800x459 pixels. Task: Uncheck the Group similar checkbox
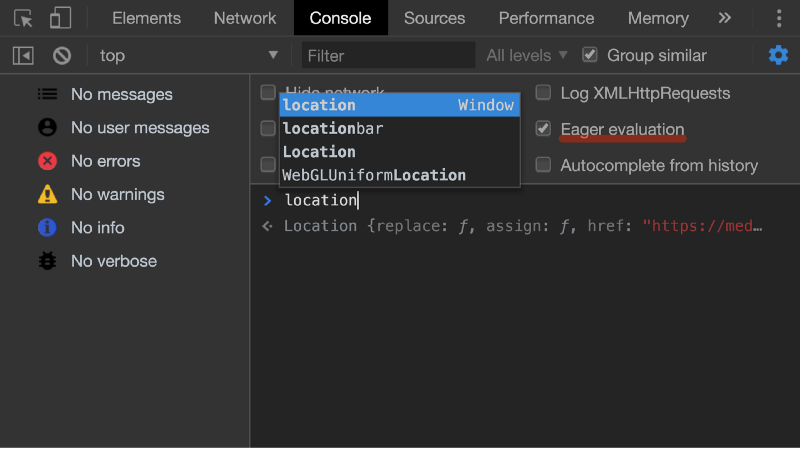(590, 55)
